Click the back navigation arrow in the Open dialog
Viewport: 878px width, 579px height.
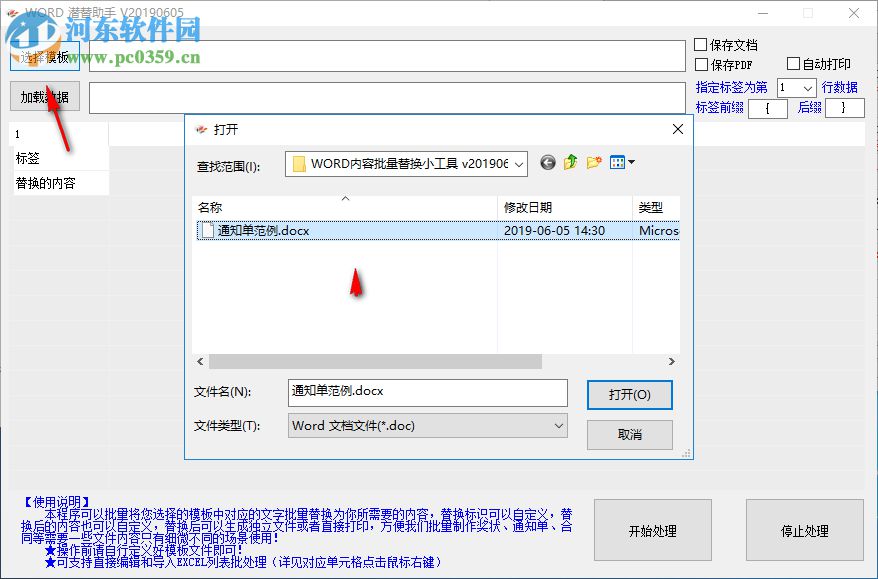tap(547, 163)
